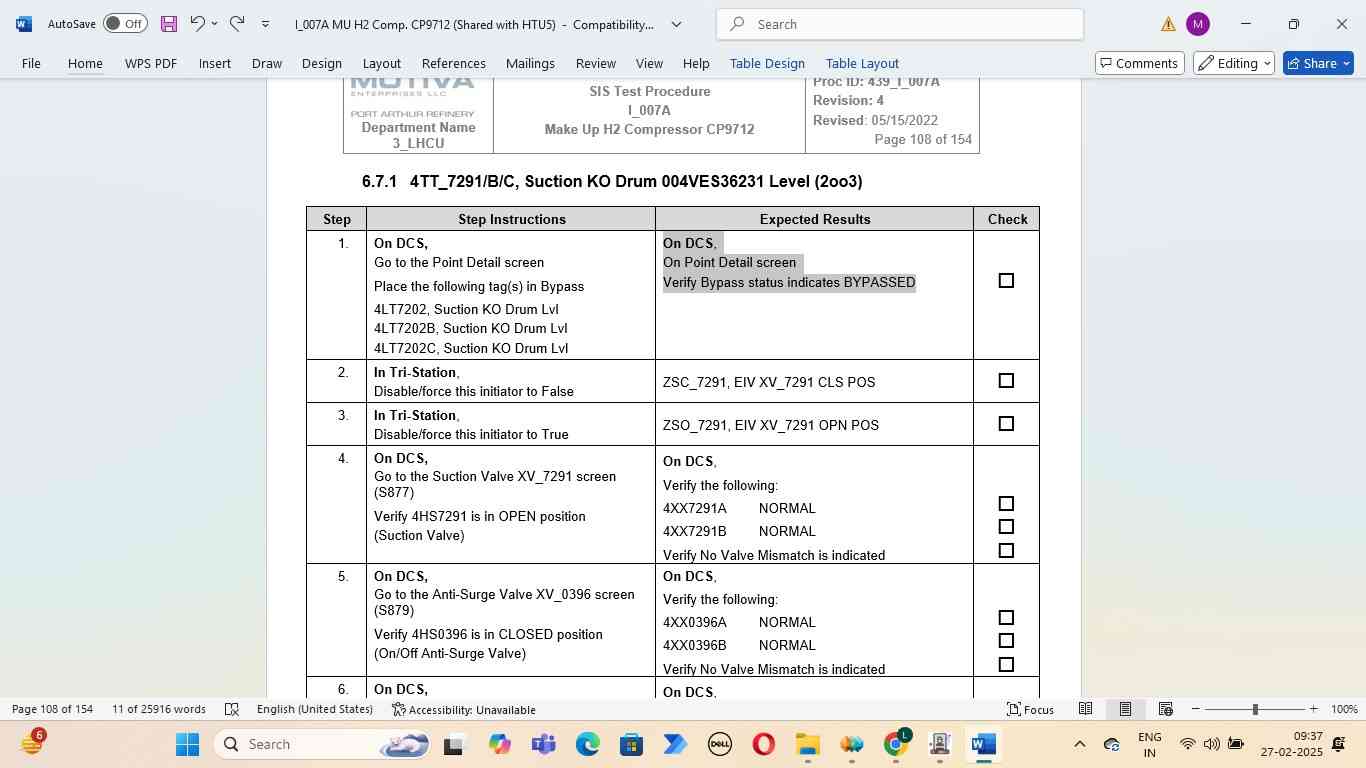Click the Word icon on the taskbar
Screen dimensions: 1366x768
click(984, 744)
